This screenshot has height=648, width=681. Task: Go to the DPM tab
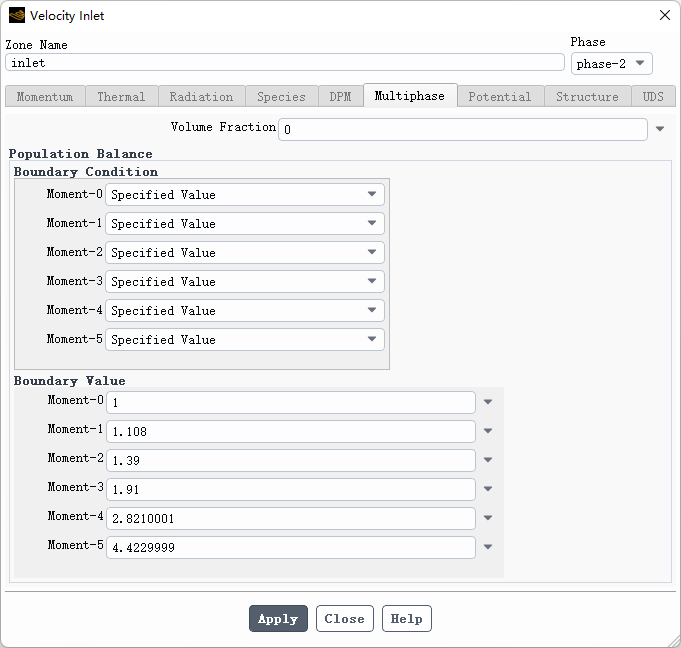click(x=340, y=96)
